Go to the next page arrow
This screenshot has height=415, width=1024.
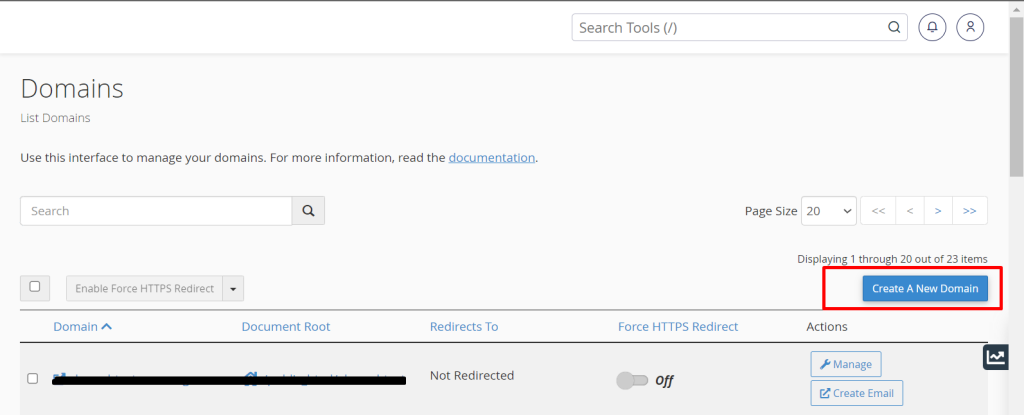(x=938, y=211)
